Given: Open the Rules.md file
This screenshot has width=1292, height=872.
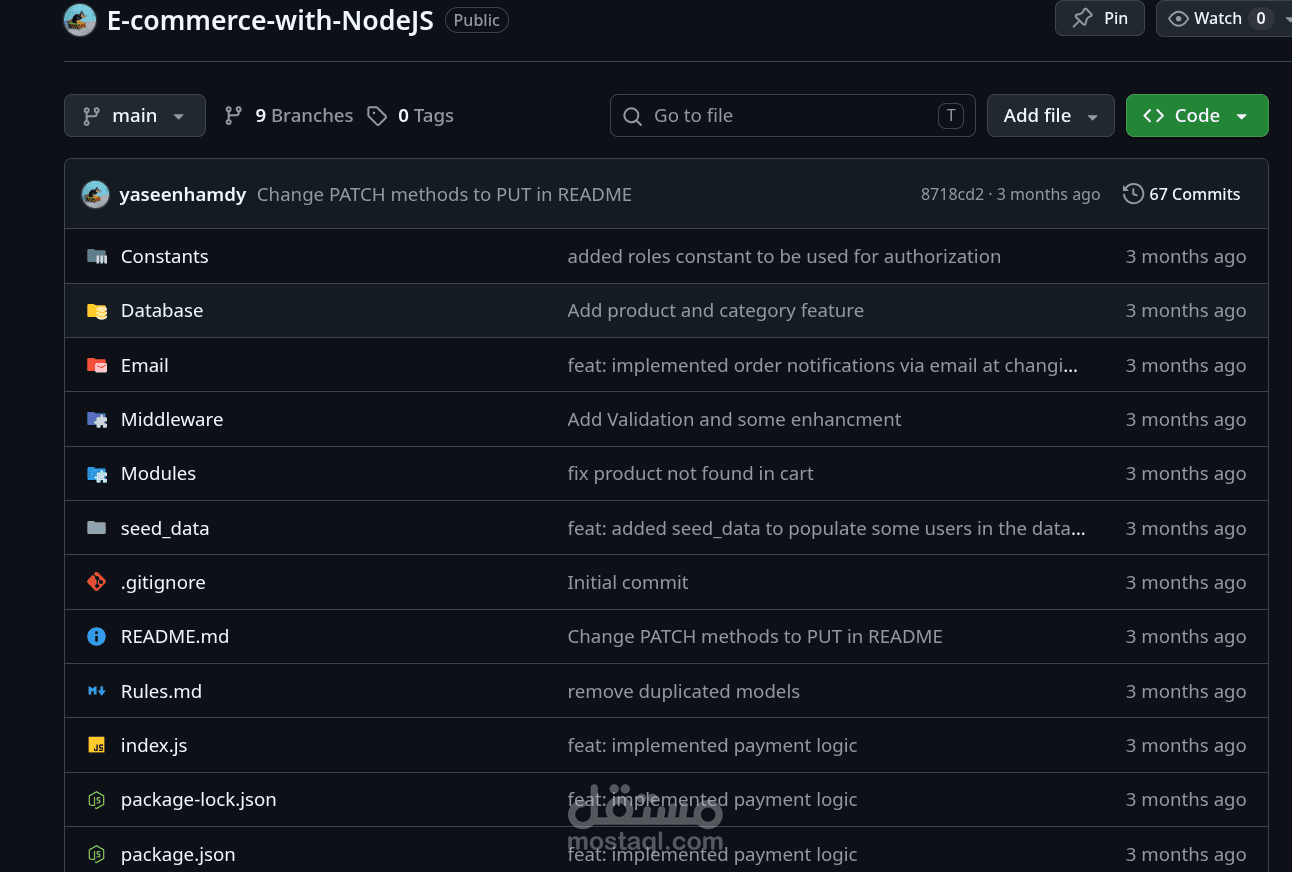Looking at the screenshot, I should (161, 691).
